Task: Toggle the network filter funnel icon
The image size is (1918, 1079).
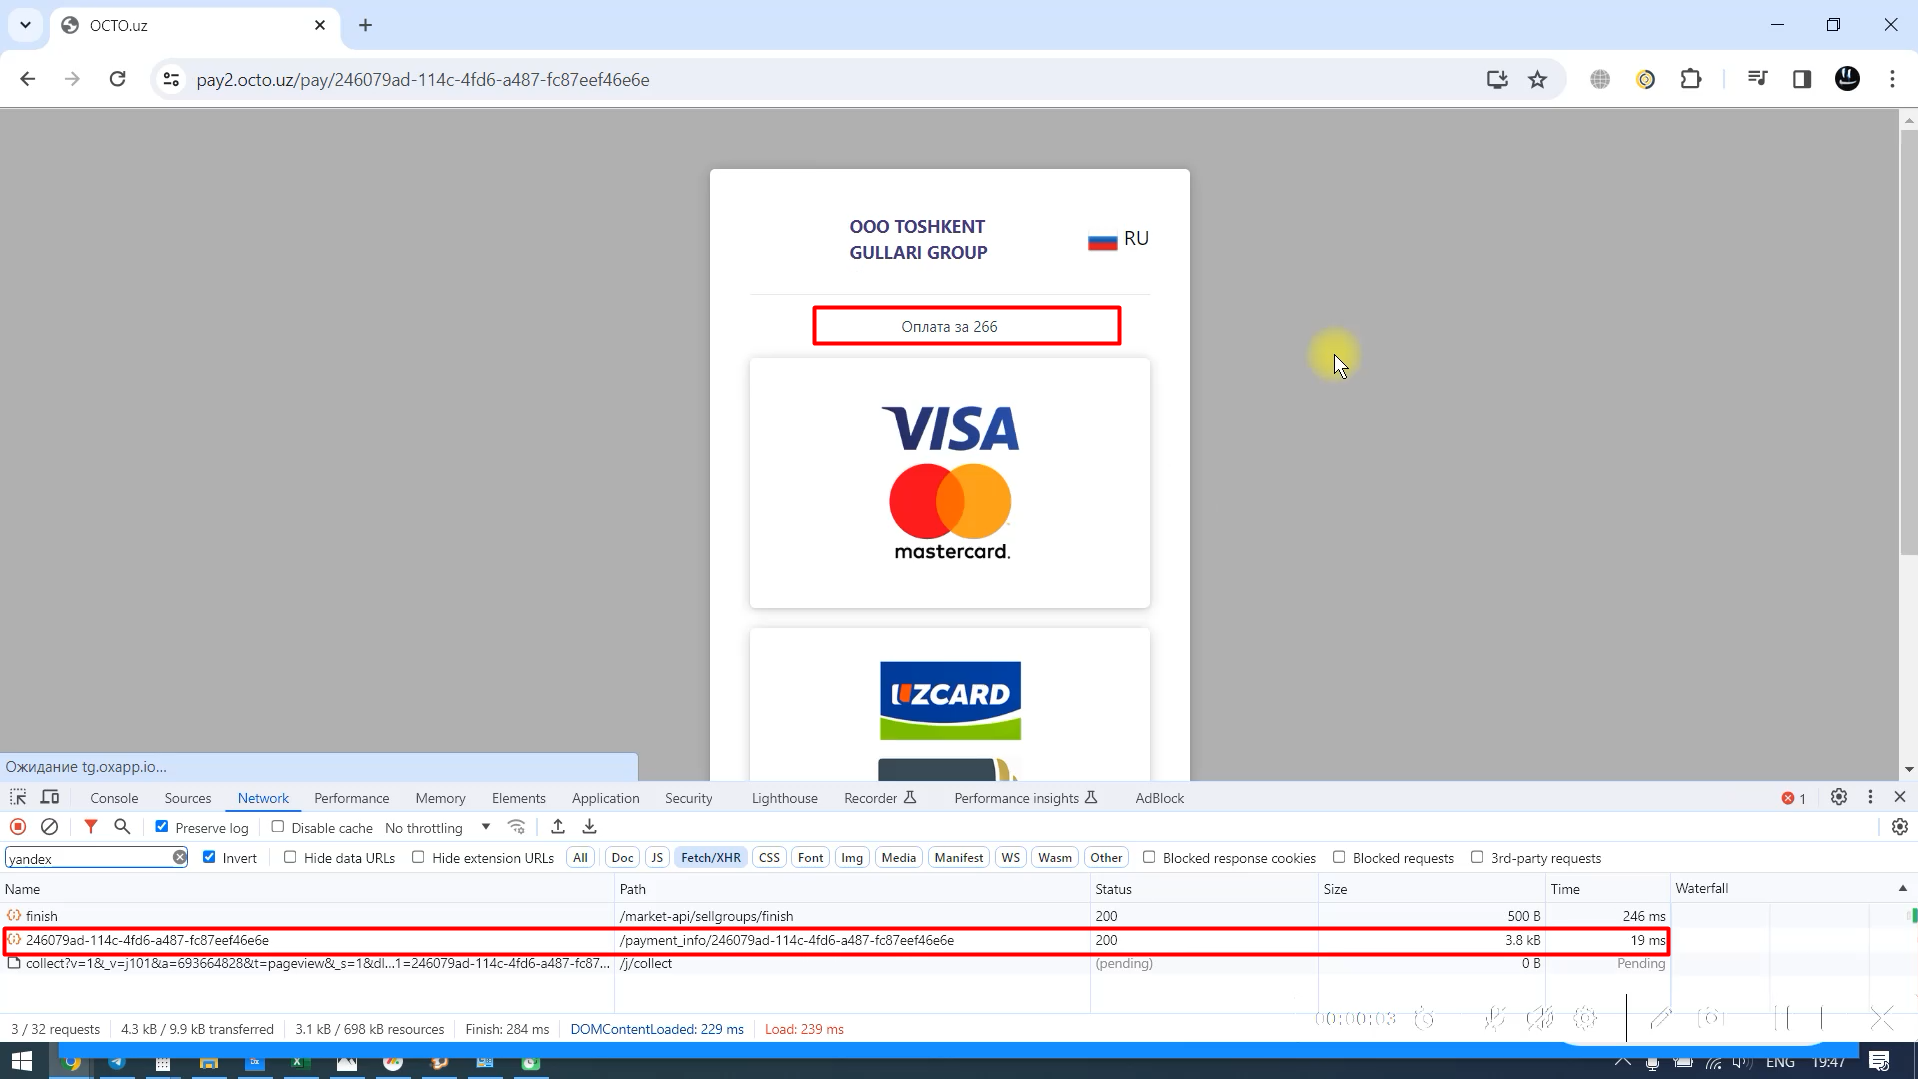Action: (x=91, y=827)
